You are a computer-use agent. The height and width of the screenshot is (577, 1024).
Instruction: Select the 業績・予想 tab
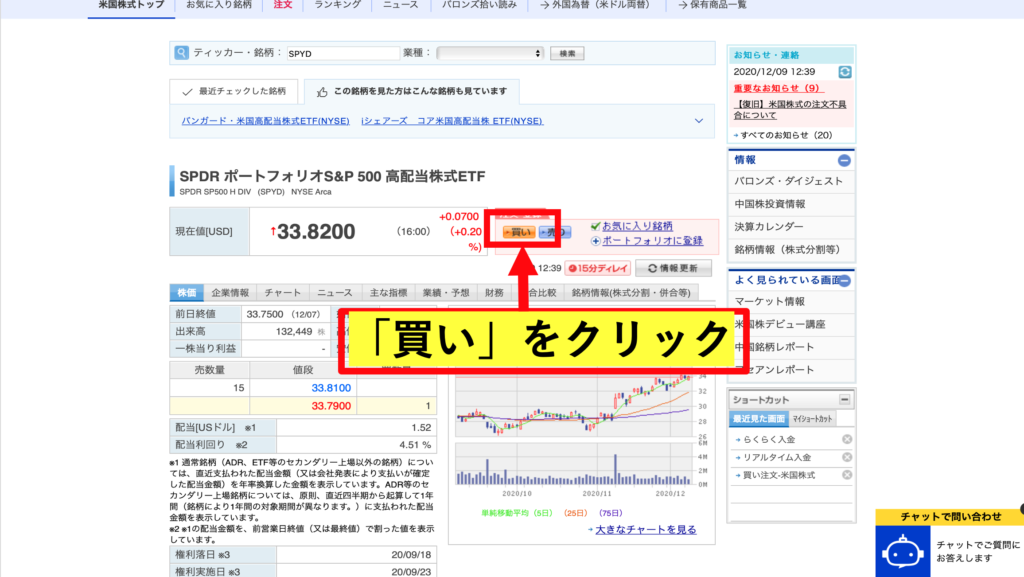pyautogui.click(x=445, y=292)
